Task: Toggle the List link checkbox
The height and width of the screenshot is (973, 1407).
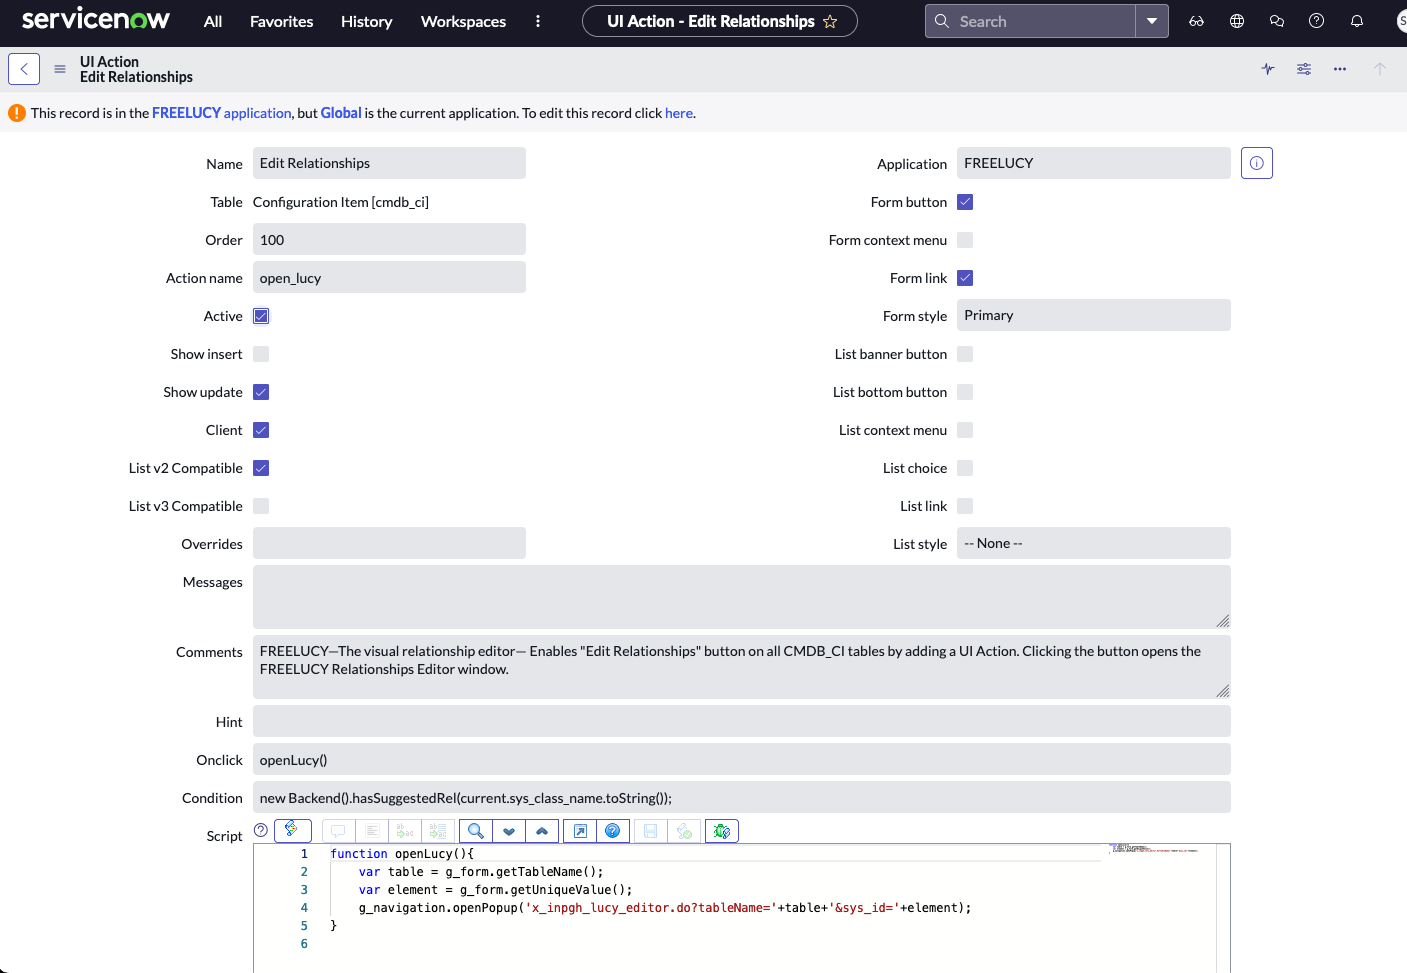Action: (965, 506)
